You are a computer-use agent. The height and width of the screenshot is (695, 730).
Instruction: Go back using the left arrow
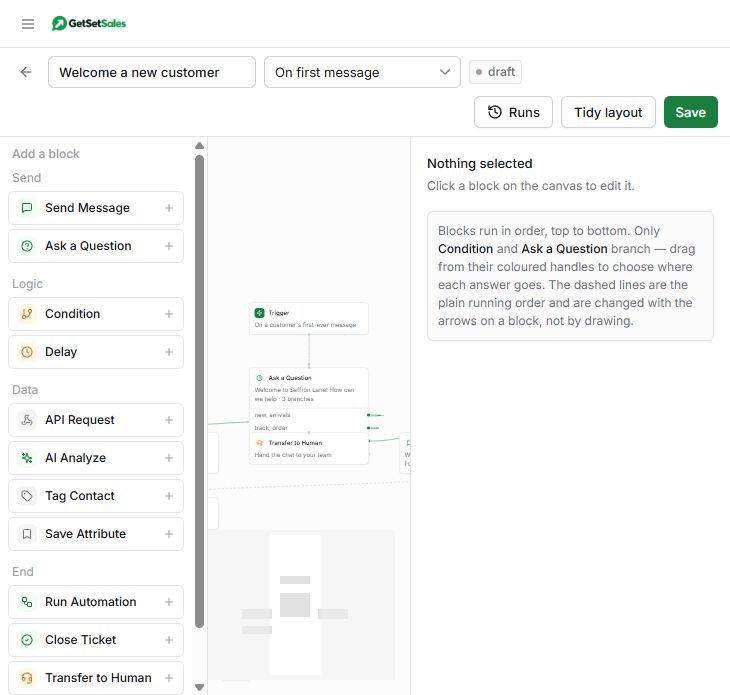26,72
